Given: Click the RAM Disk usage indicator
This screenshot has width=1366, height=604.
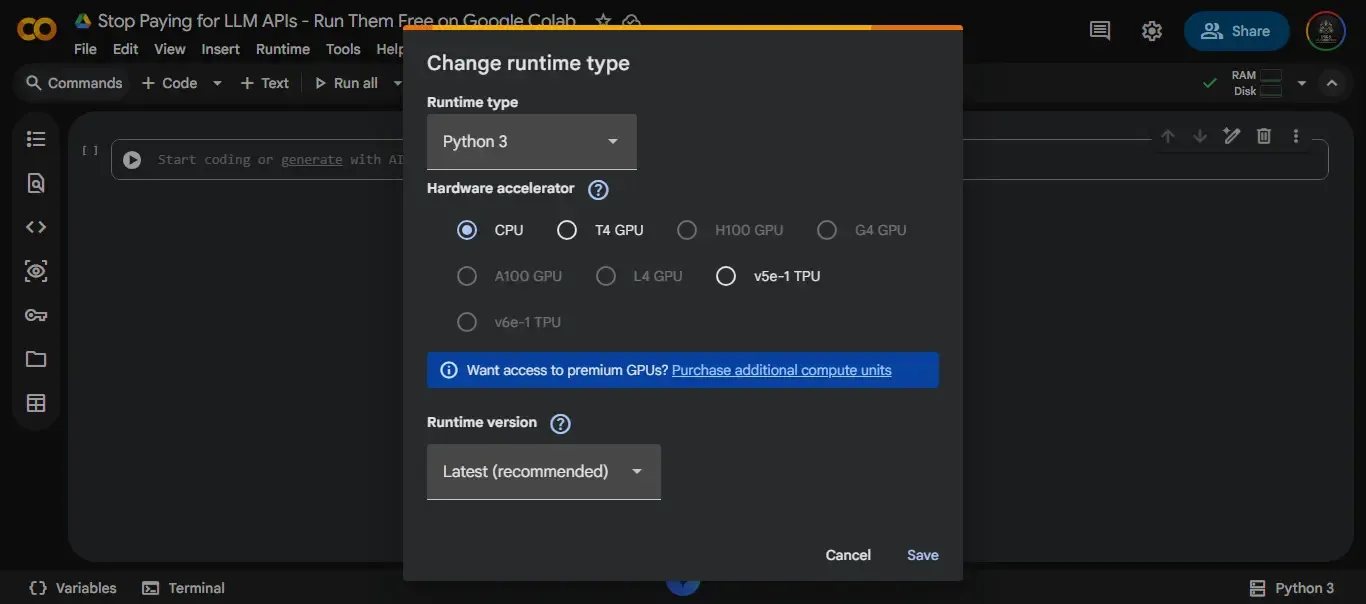Looking at the screenshot, I should click(x=1257, y=83).
